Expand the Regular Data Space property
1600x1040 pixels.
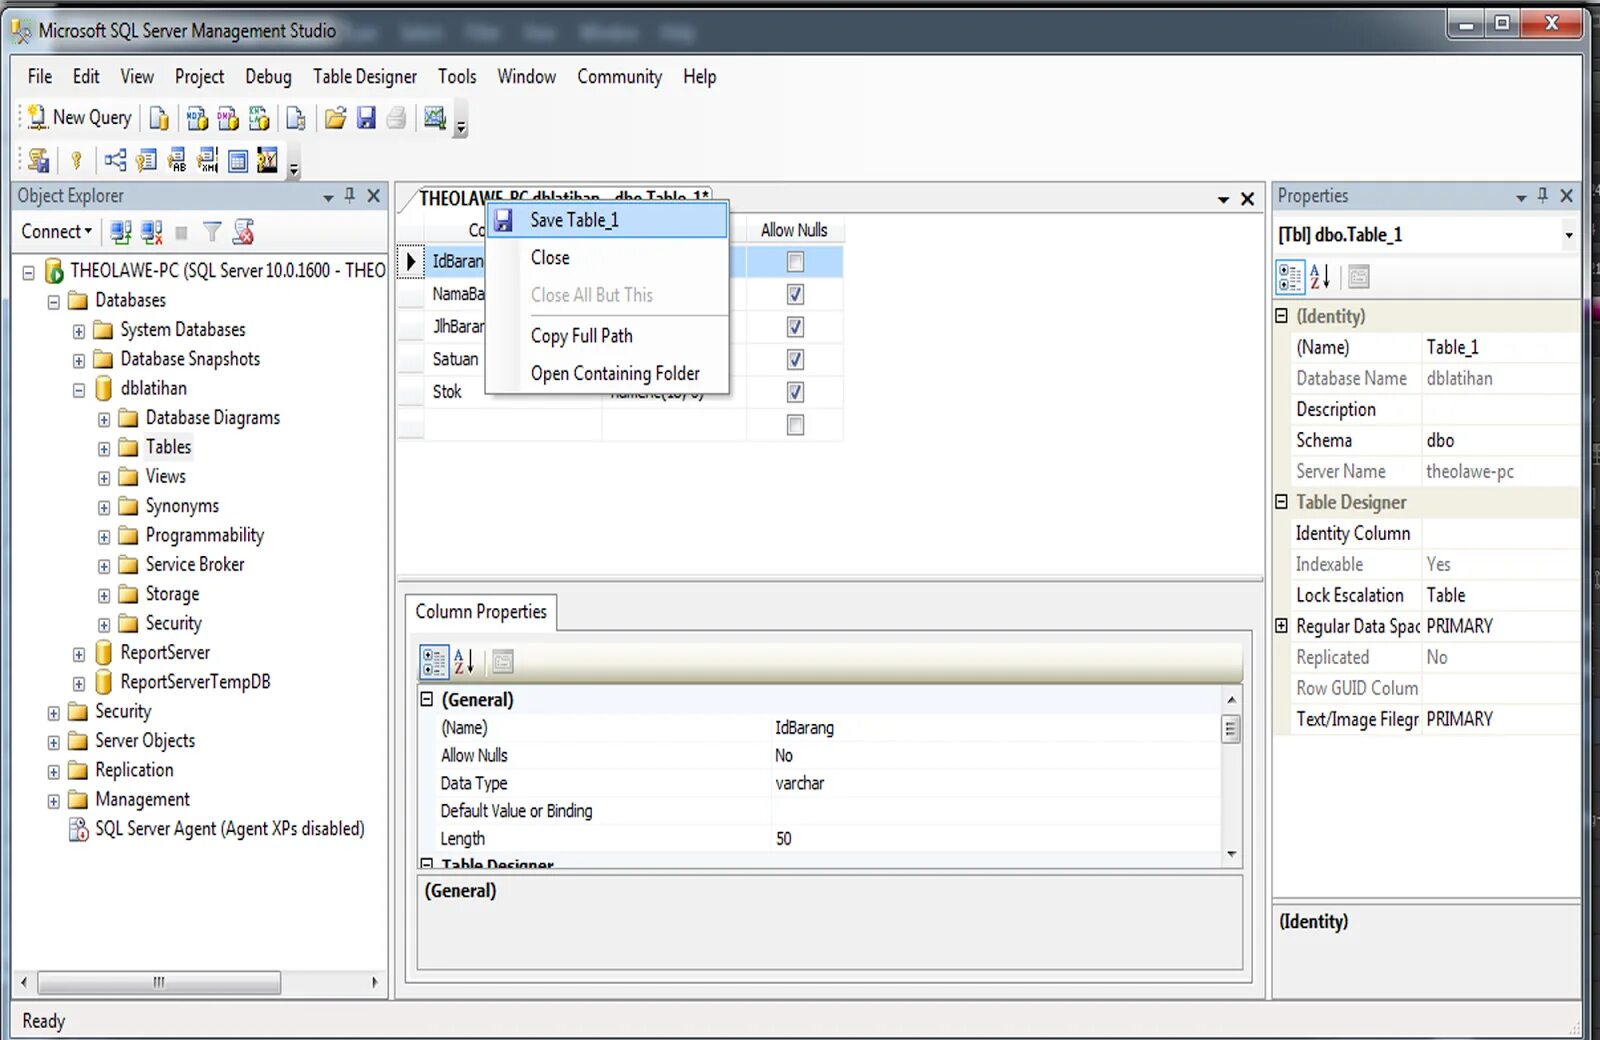[1282, 626]
